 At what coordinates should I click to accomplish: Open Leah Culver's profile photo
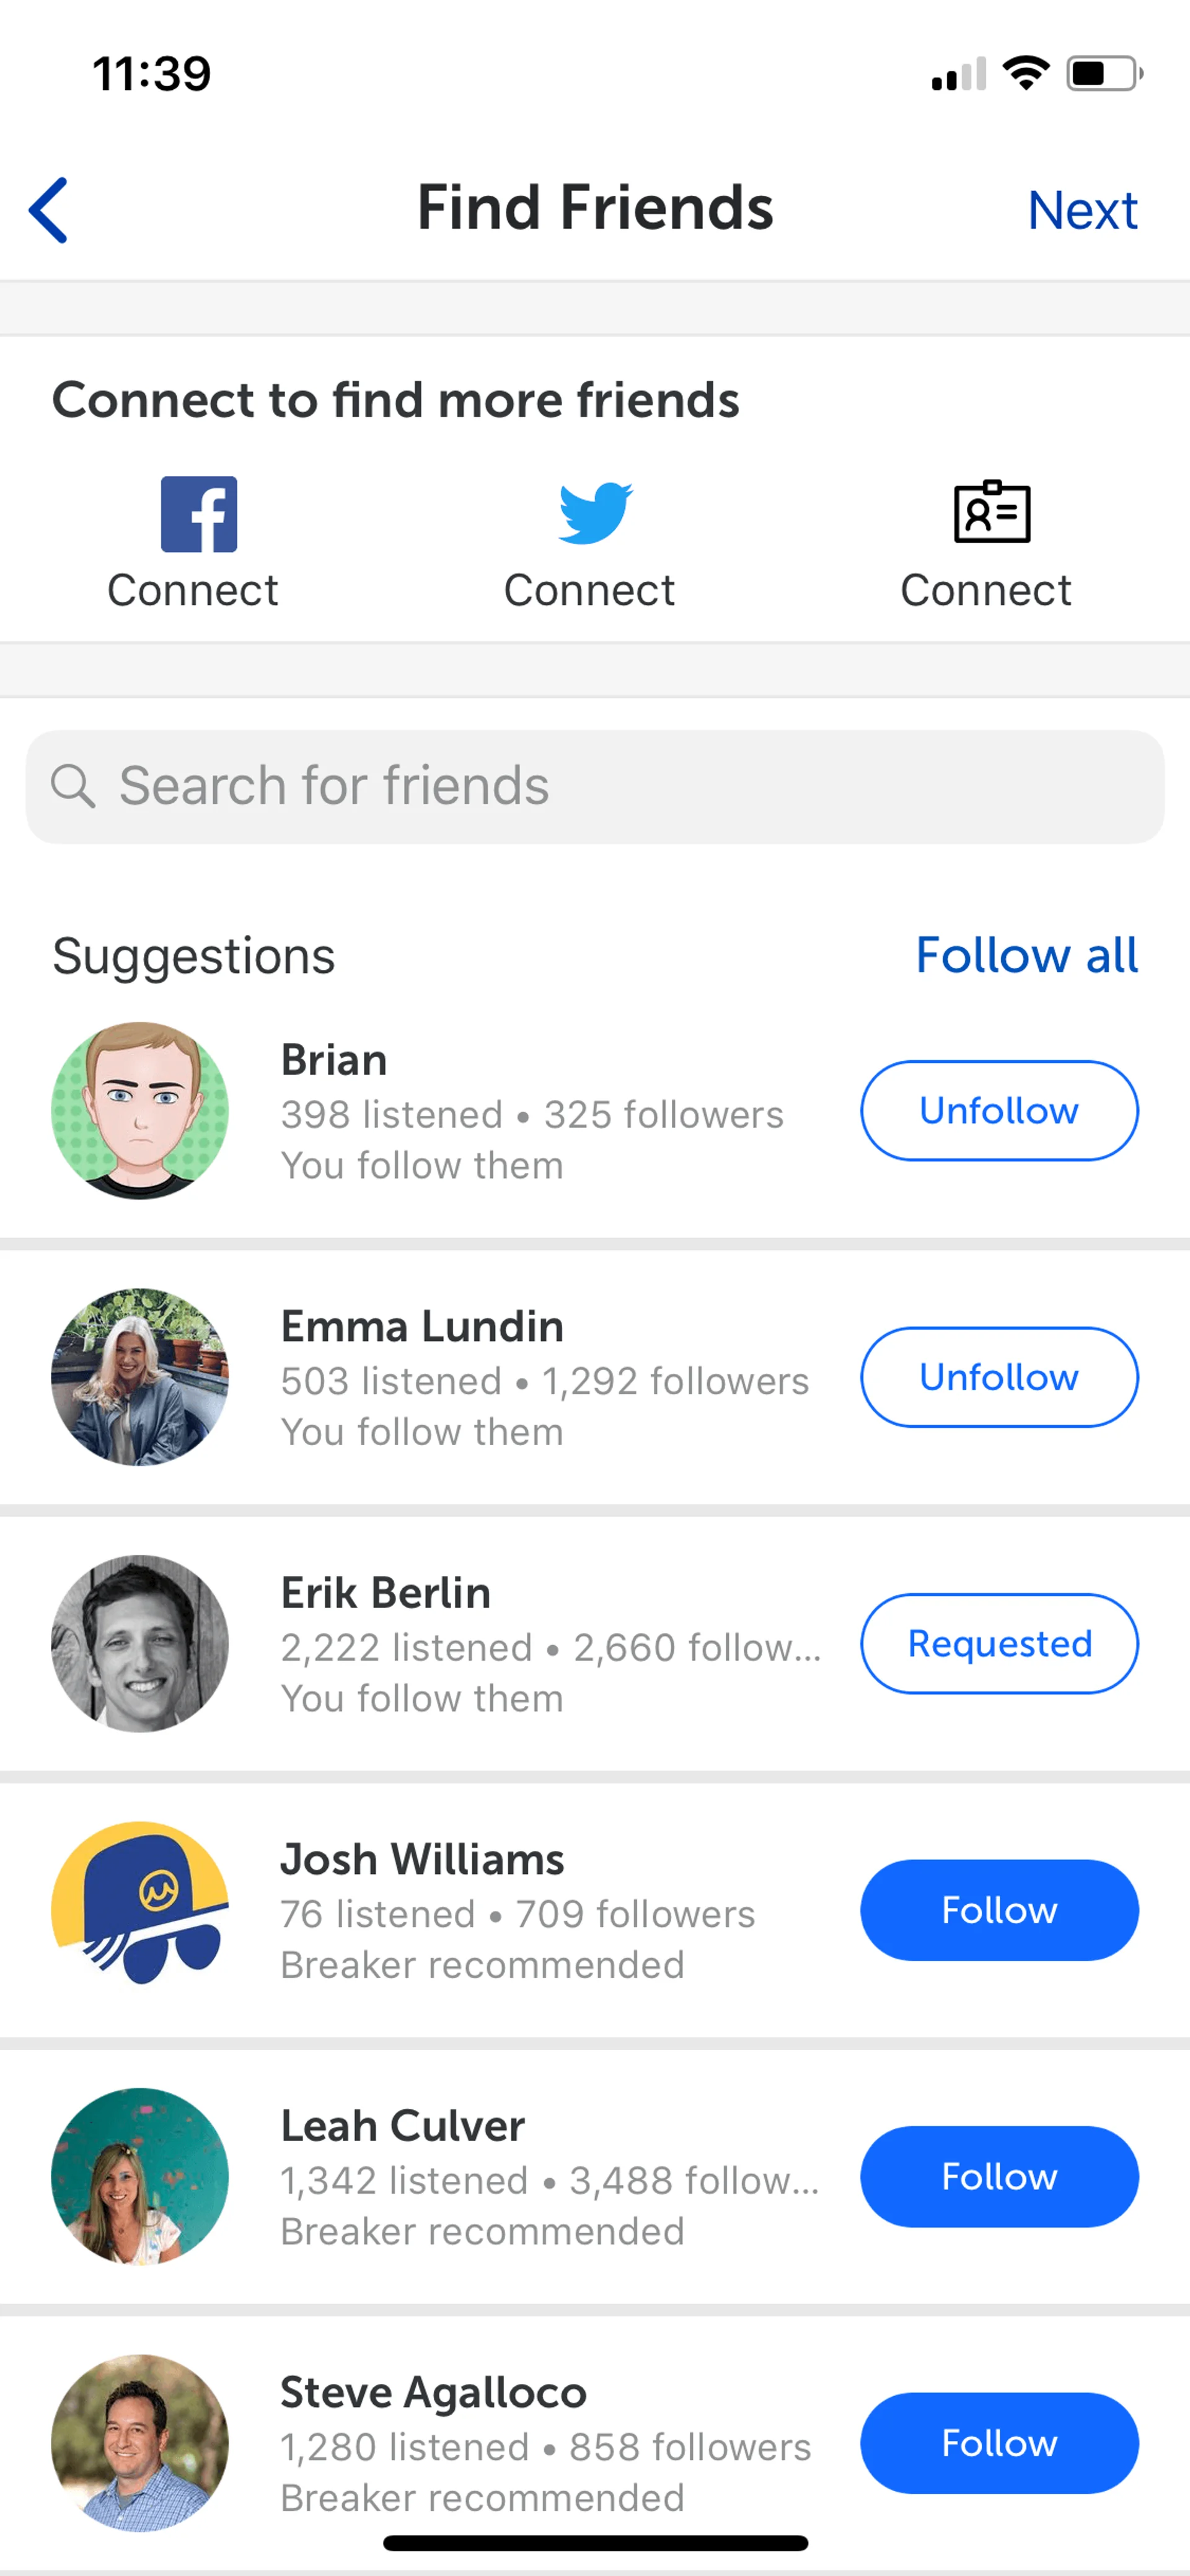(x=140, y=2176)
